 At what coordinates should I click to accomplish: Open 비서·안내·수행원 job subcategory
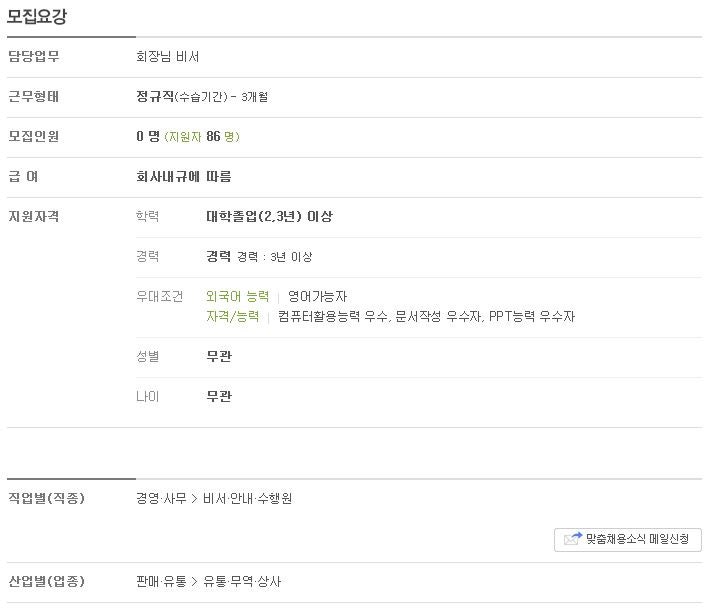[x=247, y=498]
